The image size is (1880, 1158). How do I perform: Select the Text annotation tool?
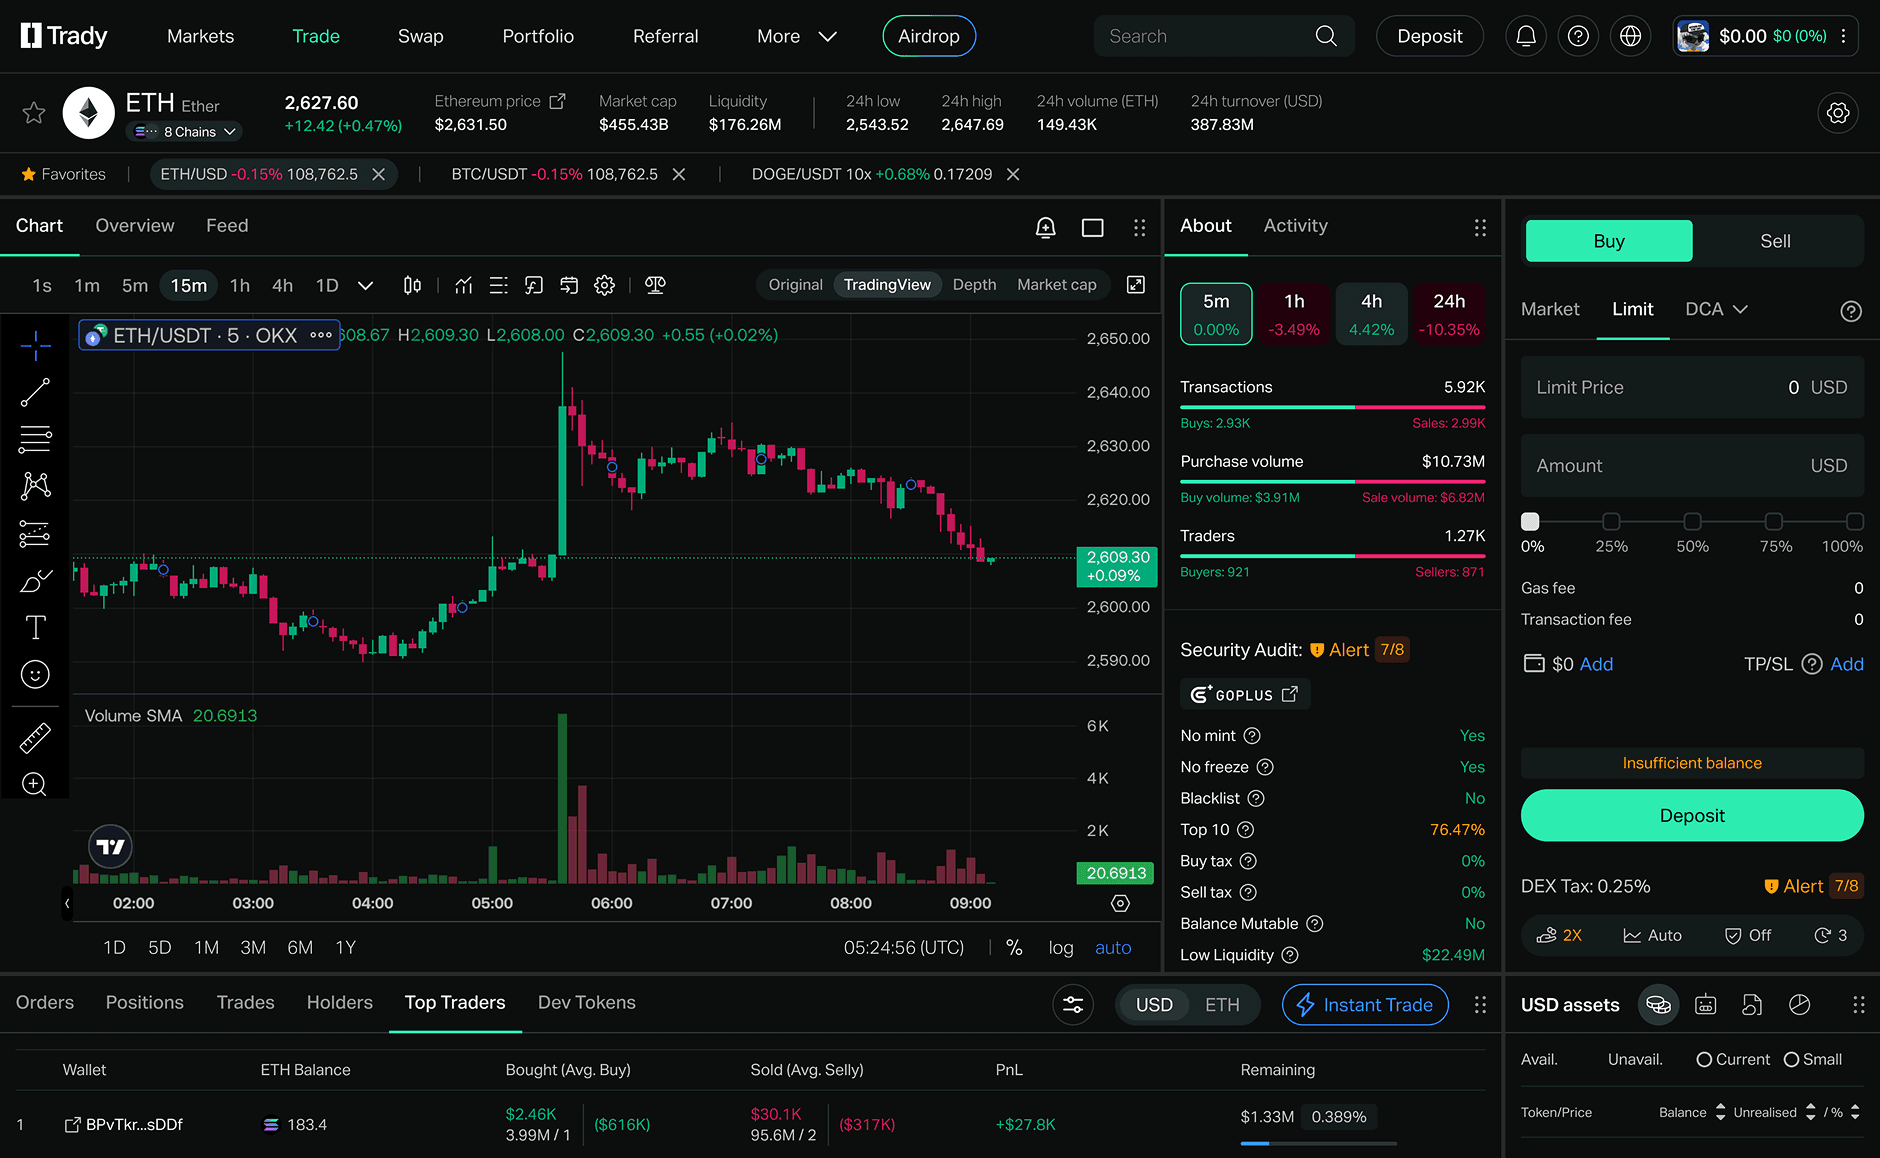coord(35,628)
